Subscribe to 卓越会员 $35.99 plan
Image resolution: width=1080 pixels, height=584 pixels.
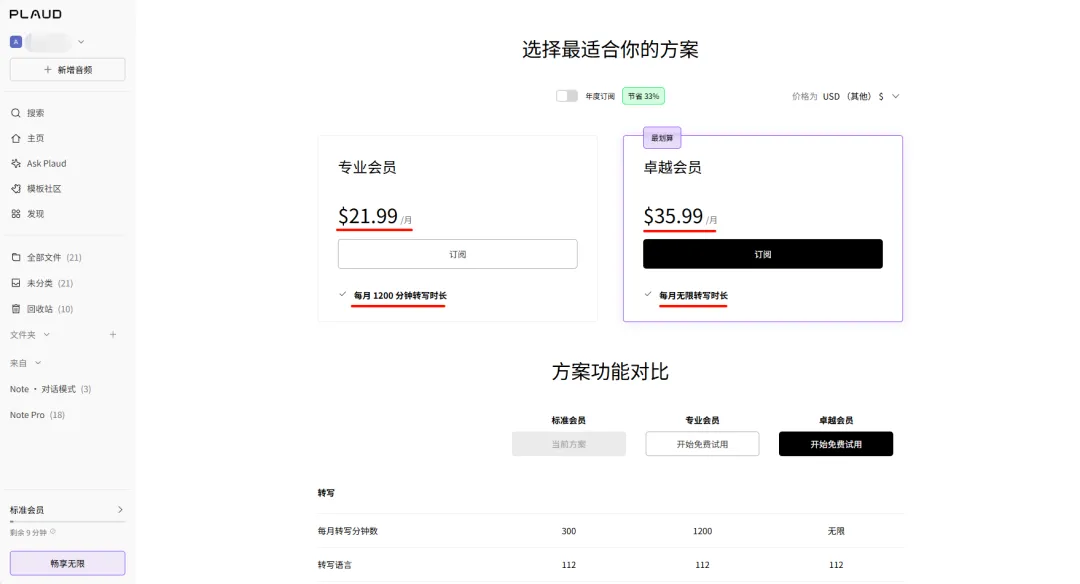point(762,254)
